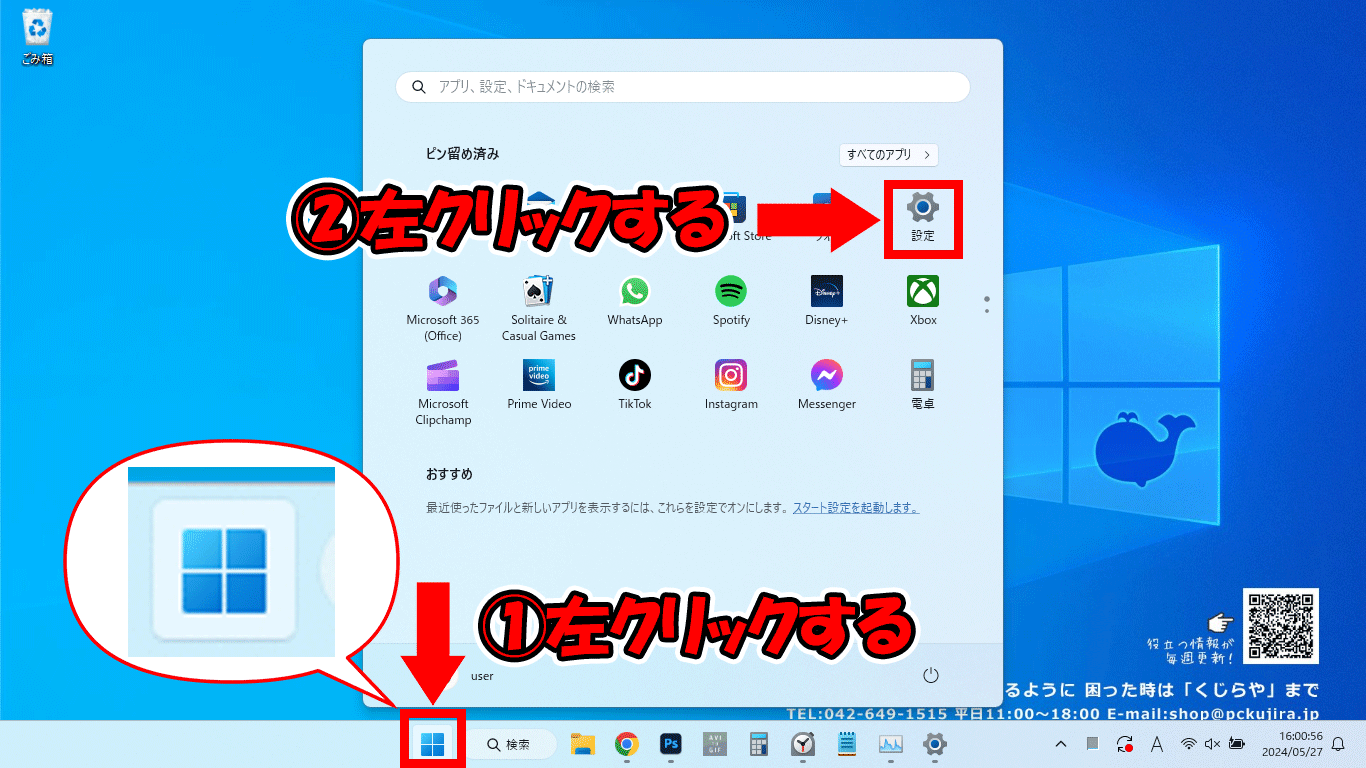Open Google Chrome from the taskbar
This screenshot has height=768, width=1366.
[x=627, y=744]
